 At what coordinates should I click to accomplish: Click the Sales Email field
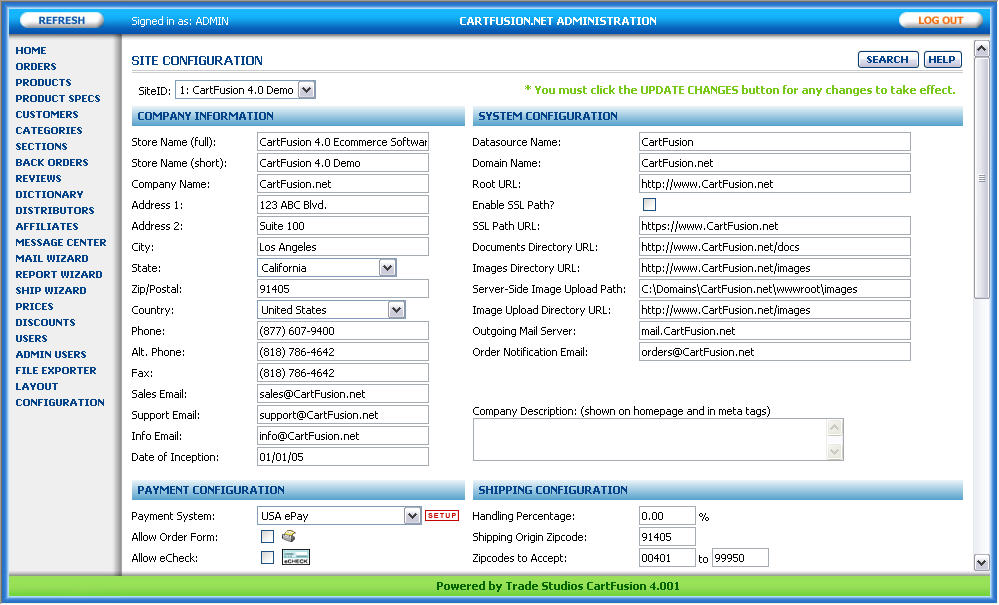click(x=343, y=394)
